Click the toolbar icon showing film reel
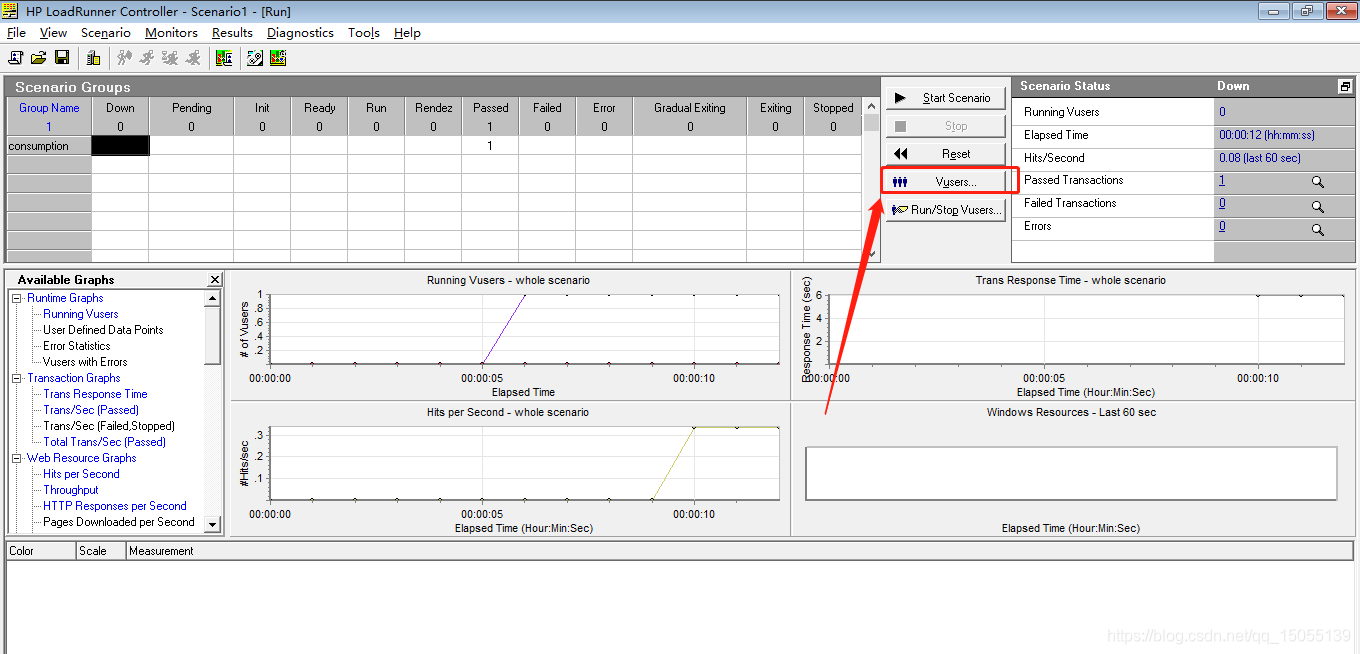The image size is (1360, 654). 255,58
